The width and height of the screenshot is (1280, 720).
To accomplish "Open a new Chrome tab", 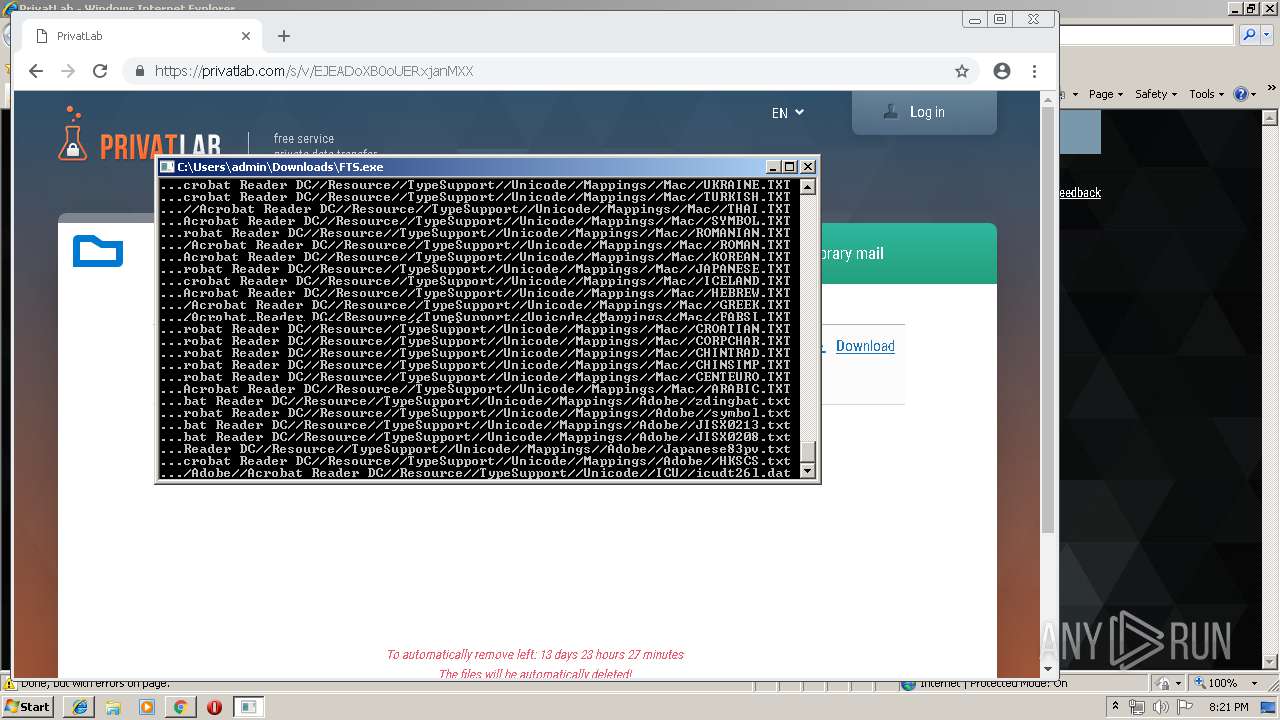I will 284,36.
